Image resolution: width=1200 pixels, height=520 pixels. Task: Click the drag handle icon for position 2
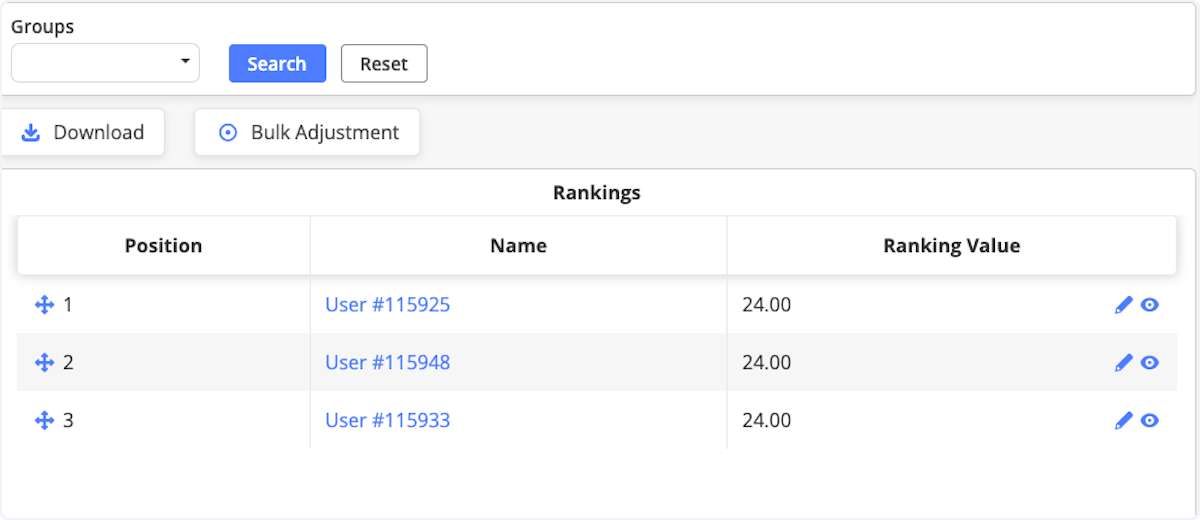tap(44, 363)
